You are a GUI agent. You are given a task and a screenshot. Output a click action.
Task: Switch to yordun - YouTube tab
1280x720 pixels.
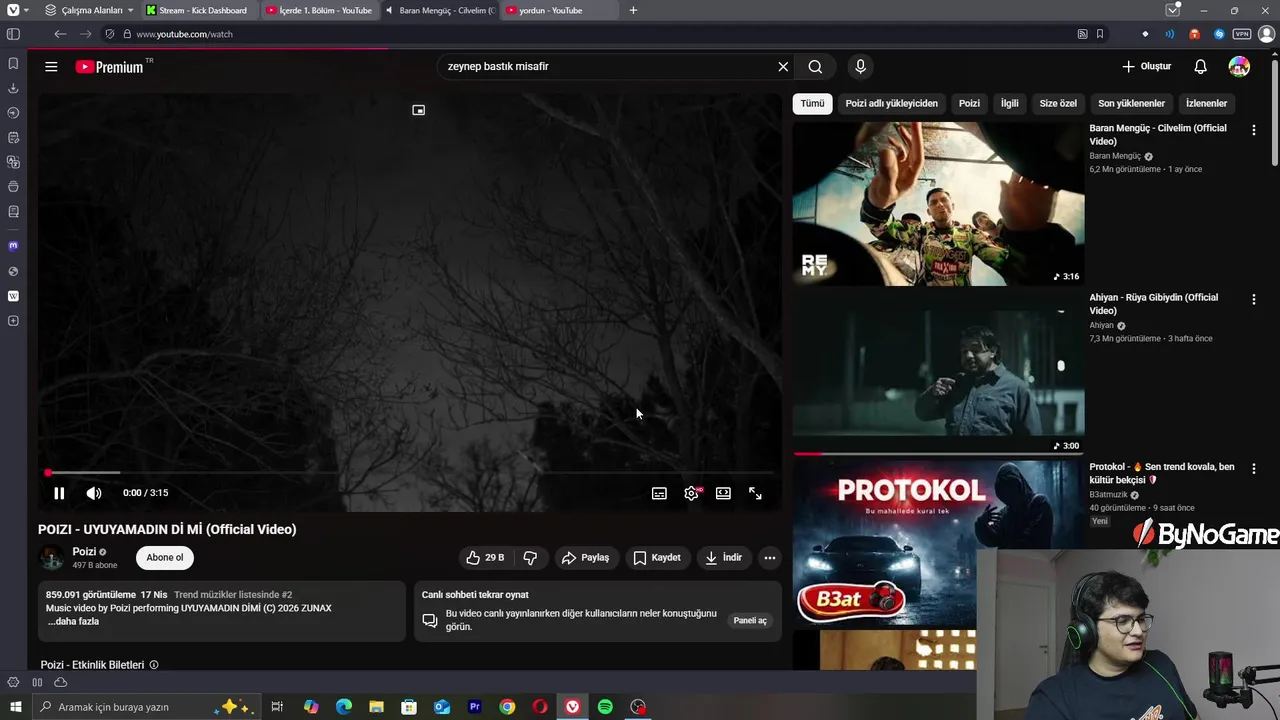558,10
